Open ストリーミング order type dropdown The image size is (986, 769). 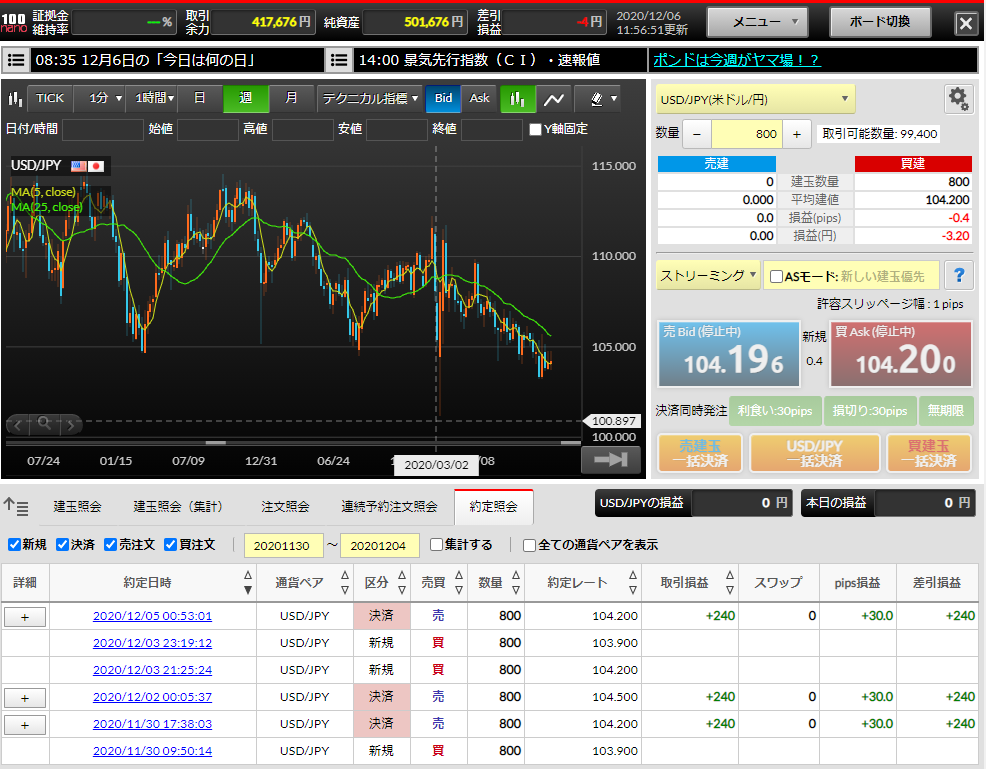pos(707,275)
